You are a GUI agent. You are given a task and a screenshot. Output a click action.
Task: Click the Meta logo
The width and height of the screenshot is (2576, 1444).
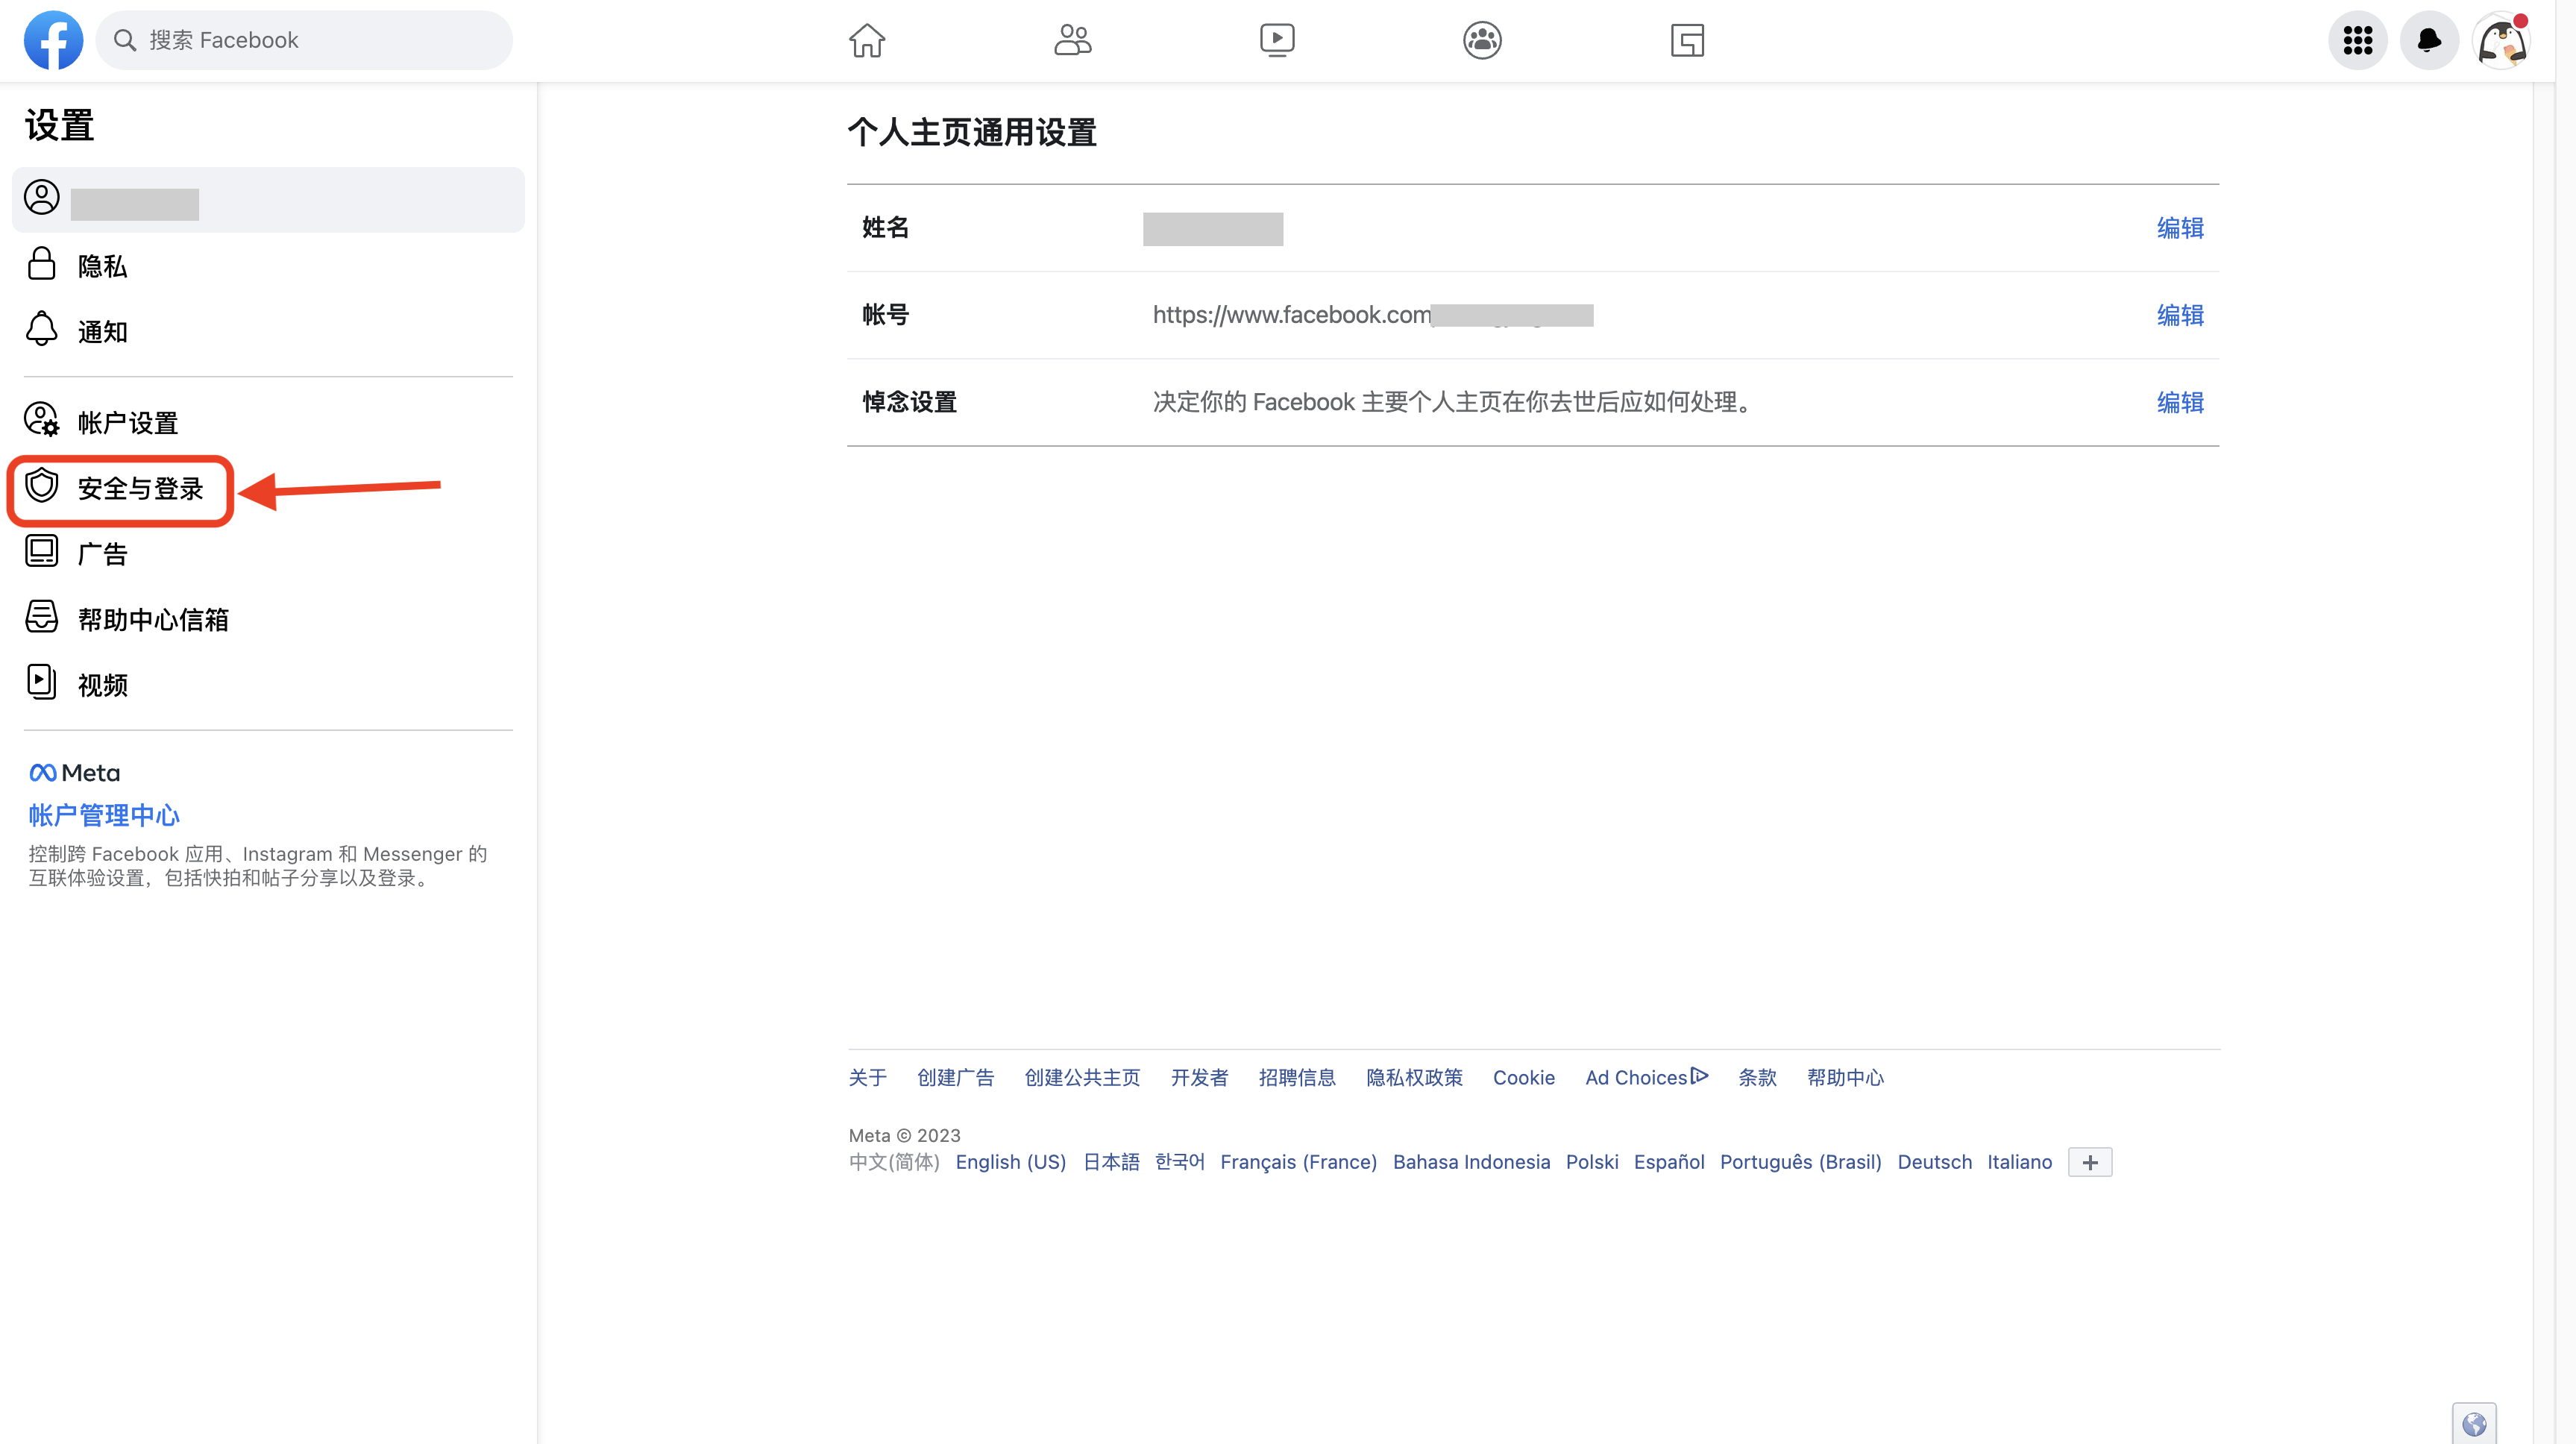(x=75, y=773)
